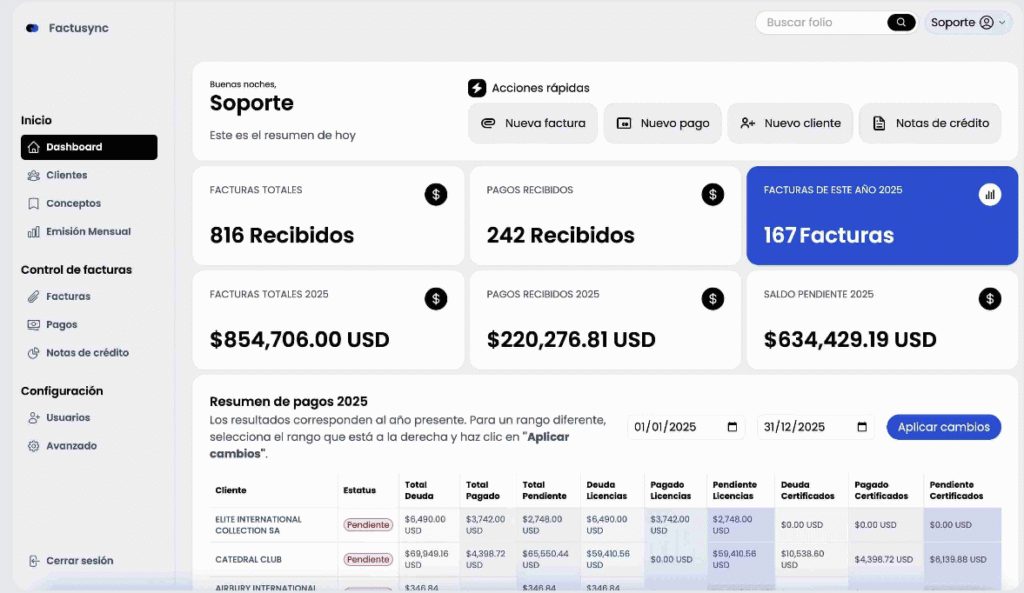Click dollar icon on Facturas Totales card
Screen dimensions: 1024x593
[435, 195]
